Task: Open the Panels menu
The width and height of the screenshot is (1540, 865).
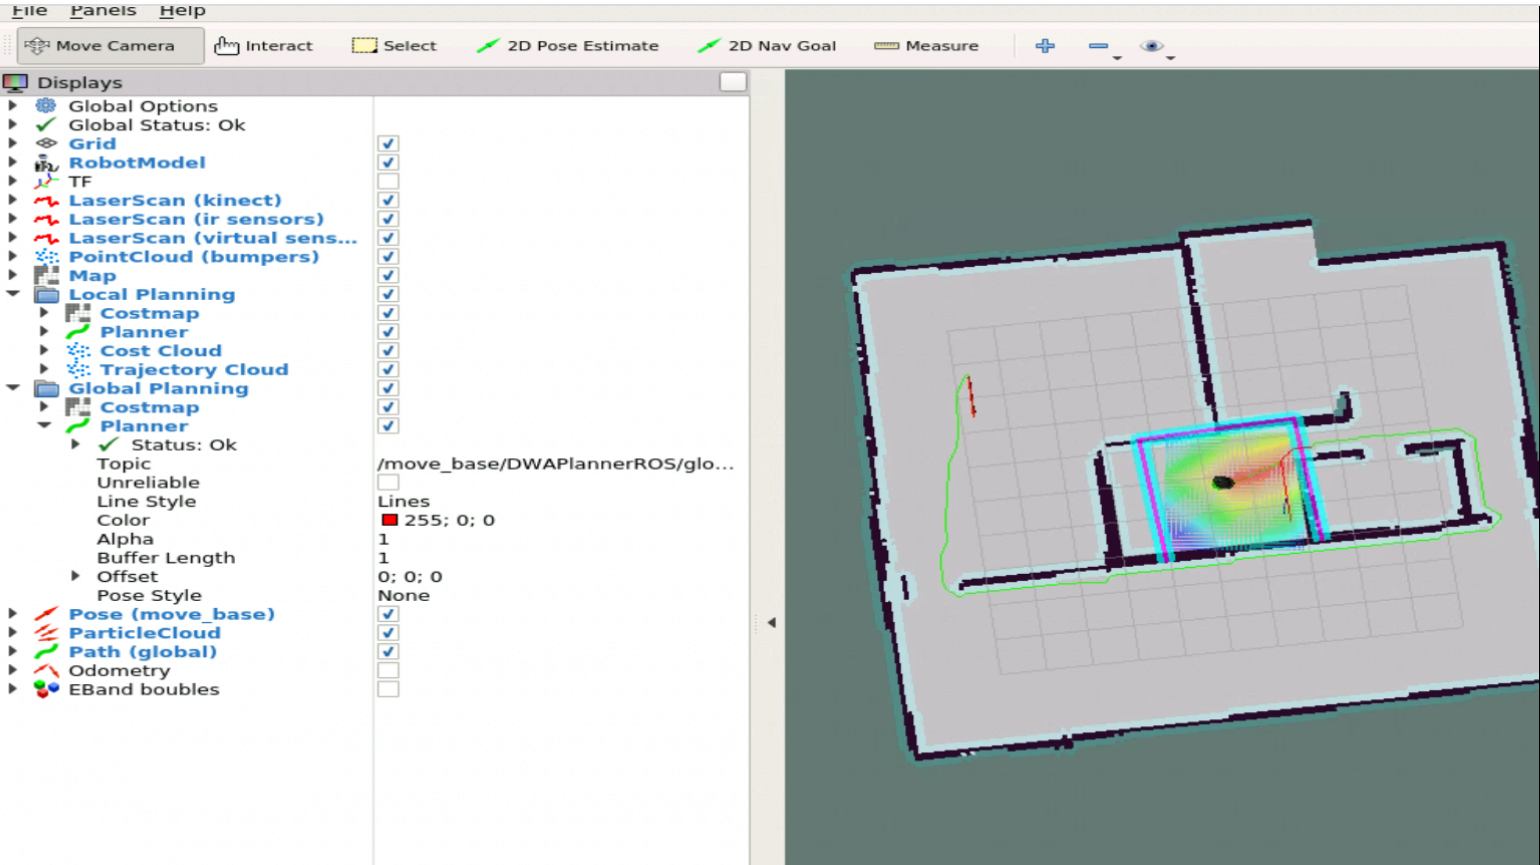Action: tap(103, 10)
